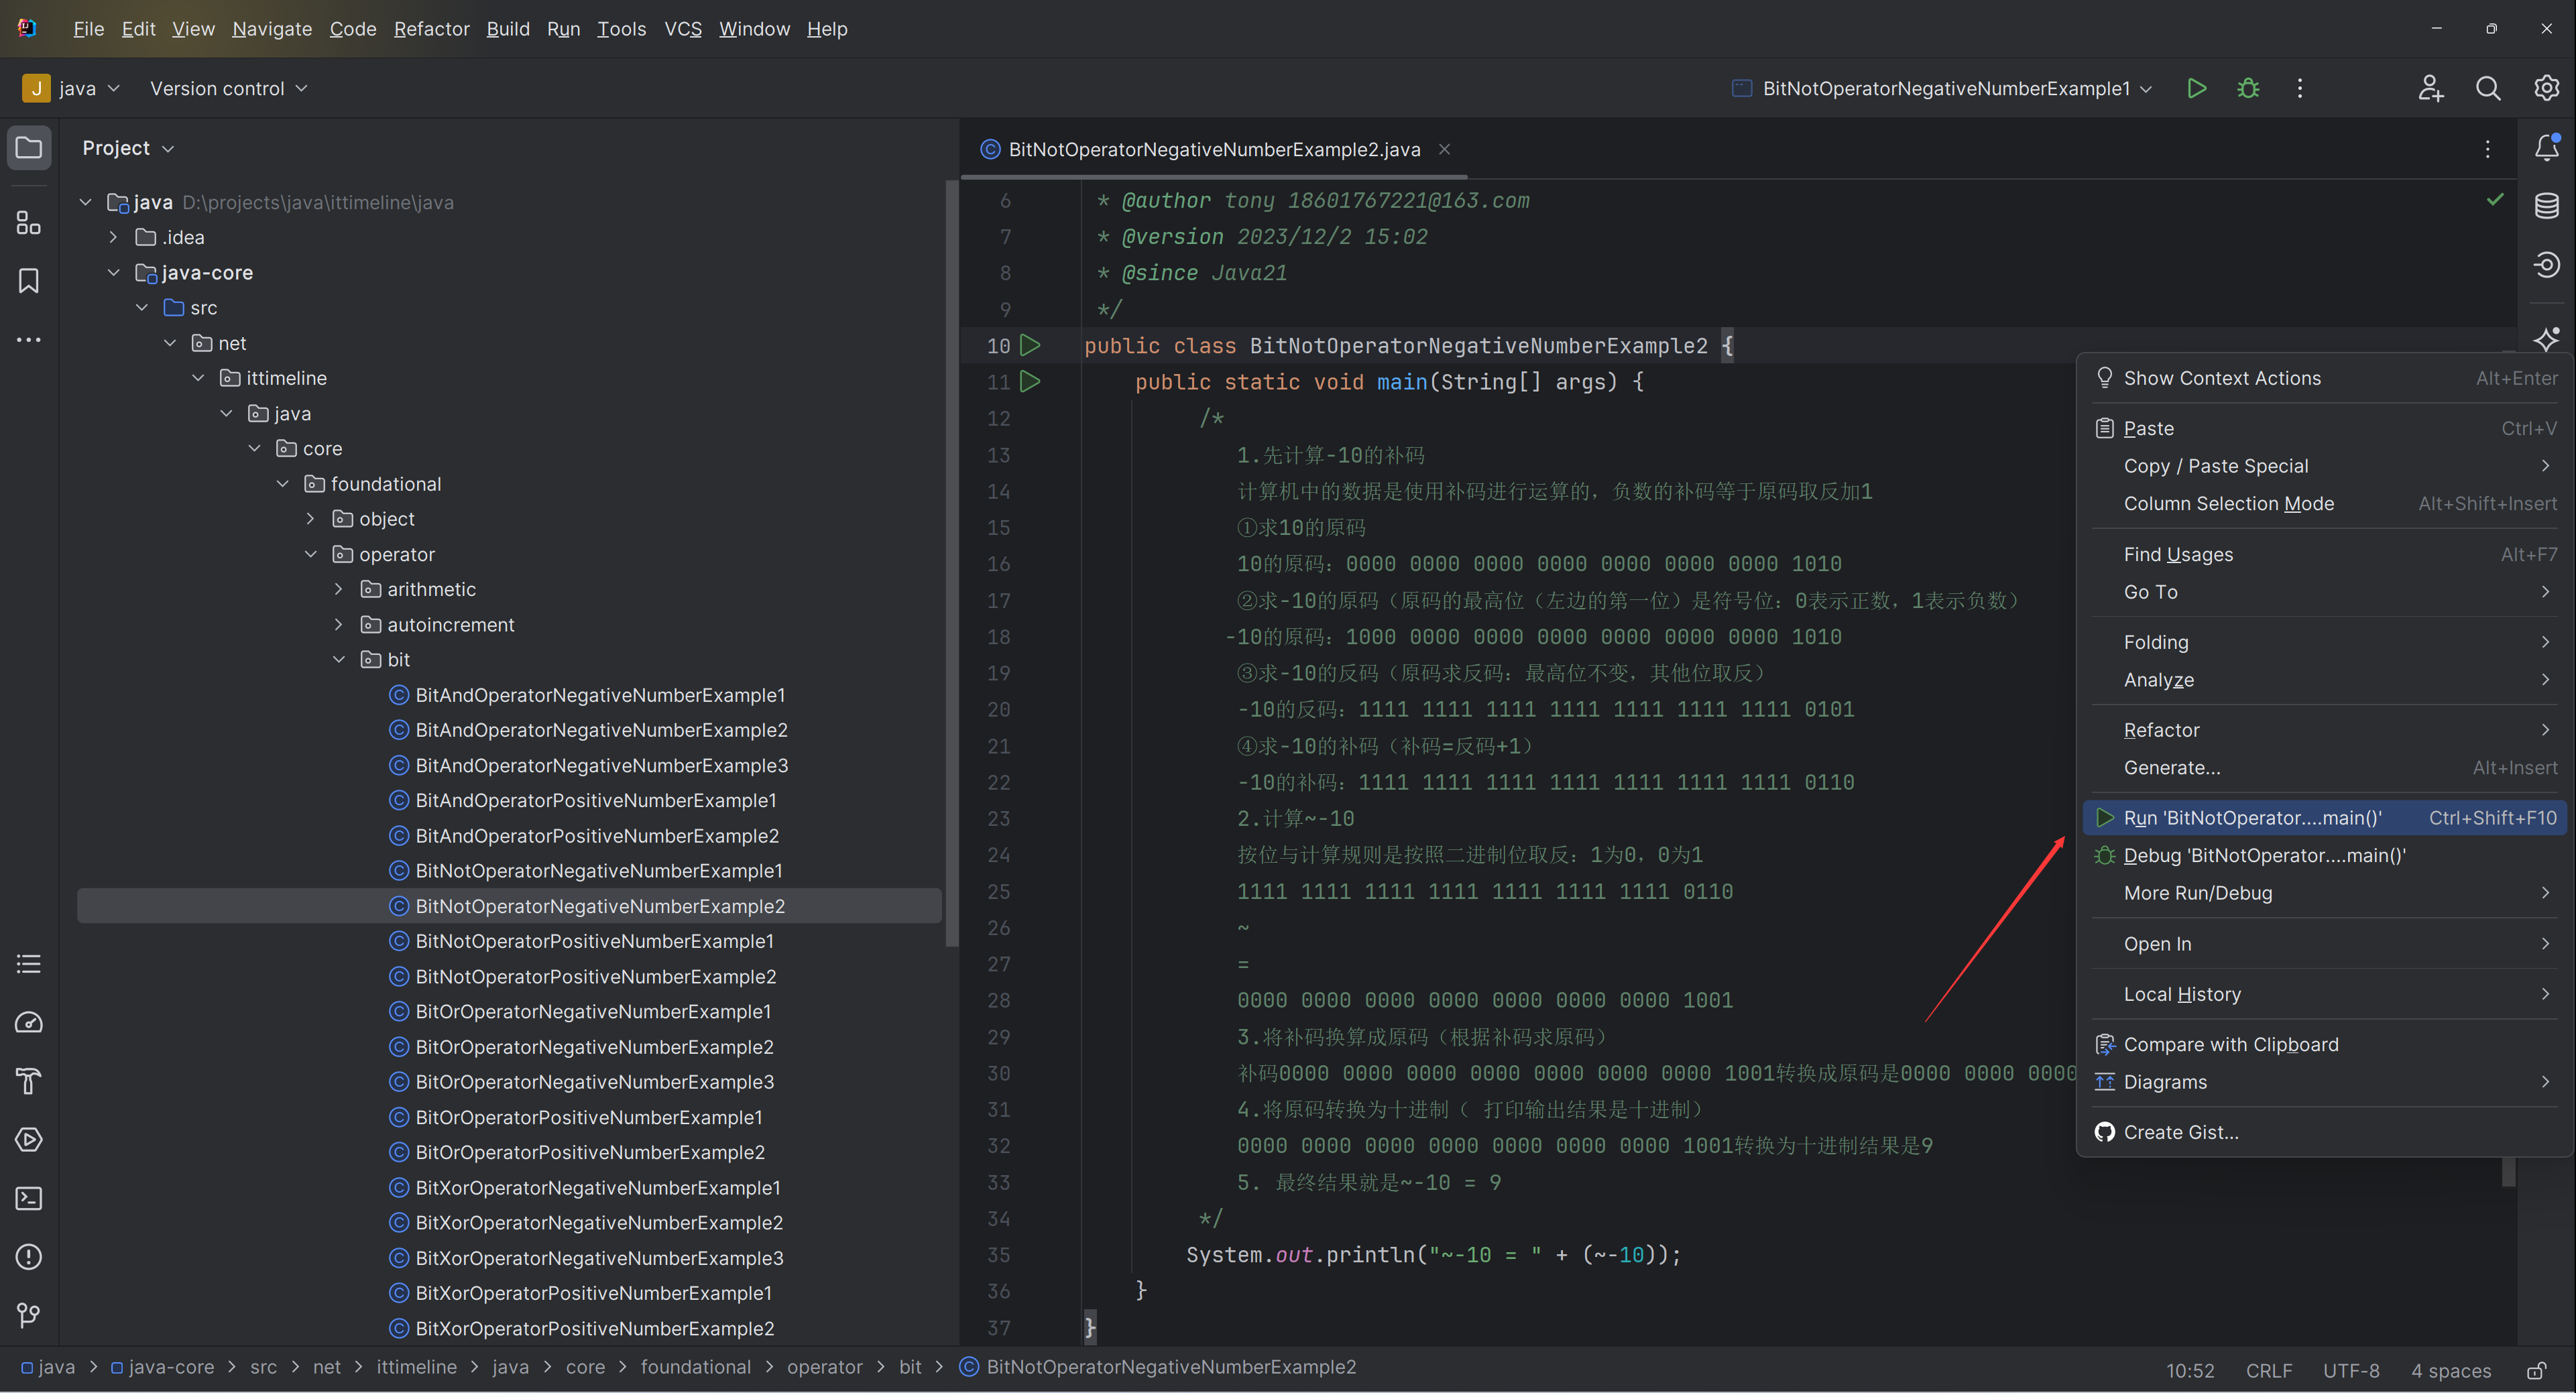Viewport: 2576px width, 1393px height.
Task: Expand the arithmetic package
Action: pos(338,589)
